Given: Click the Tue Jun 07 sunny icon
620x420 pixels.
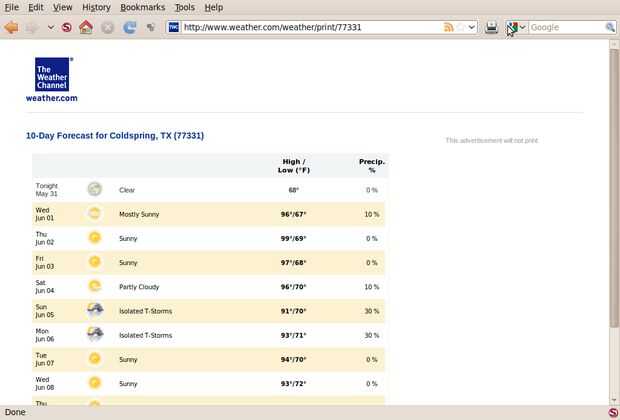Looking at the screenshot, I should 95,359.
